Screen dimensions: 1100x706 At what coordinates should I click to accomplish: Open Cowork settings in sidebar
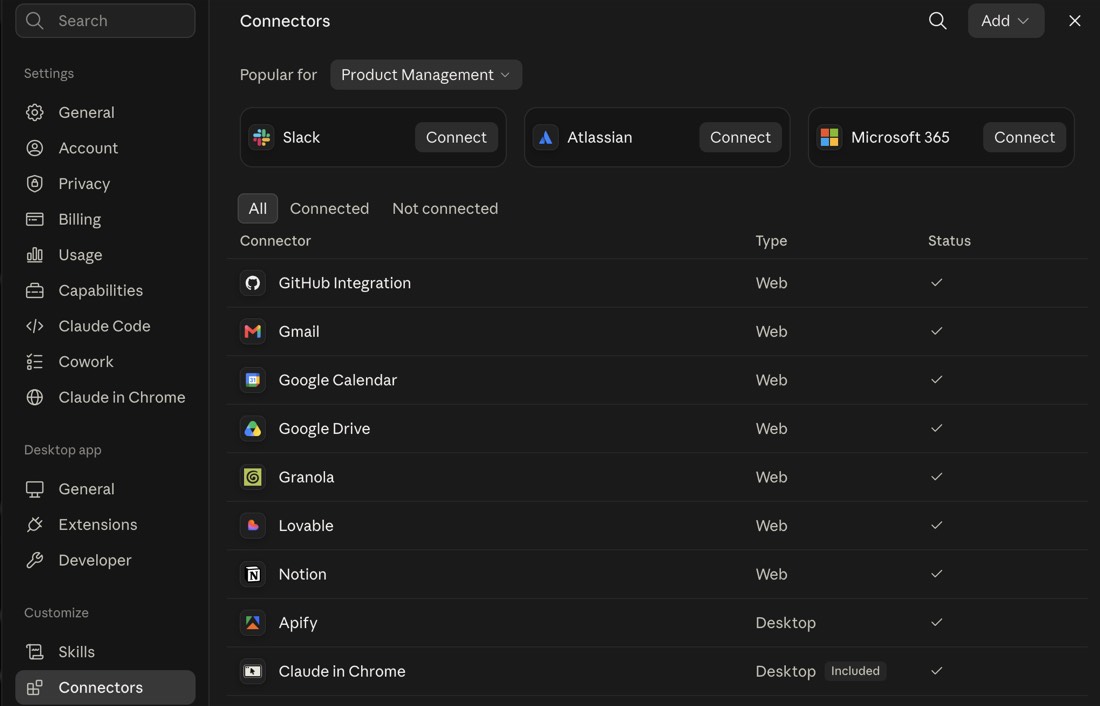pos(105,361)
